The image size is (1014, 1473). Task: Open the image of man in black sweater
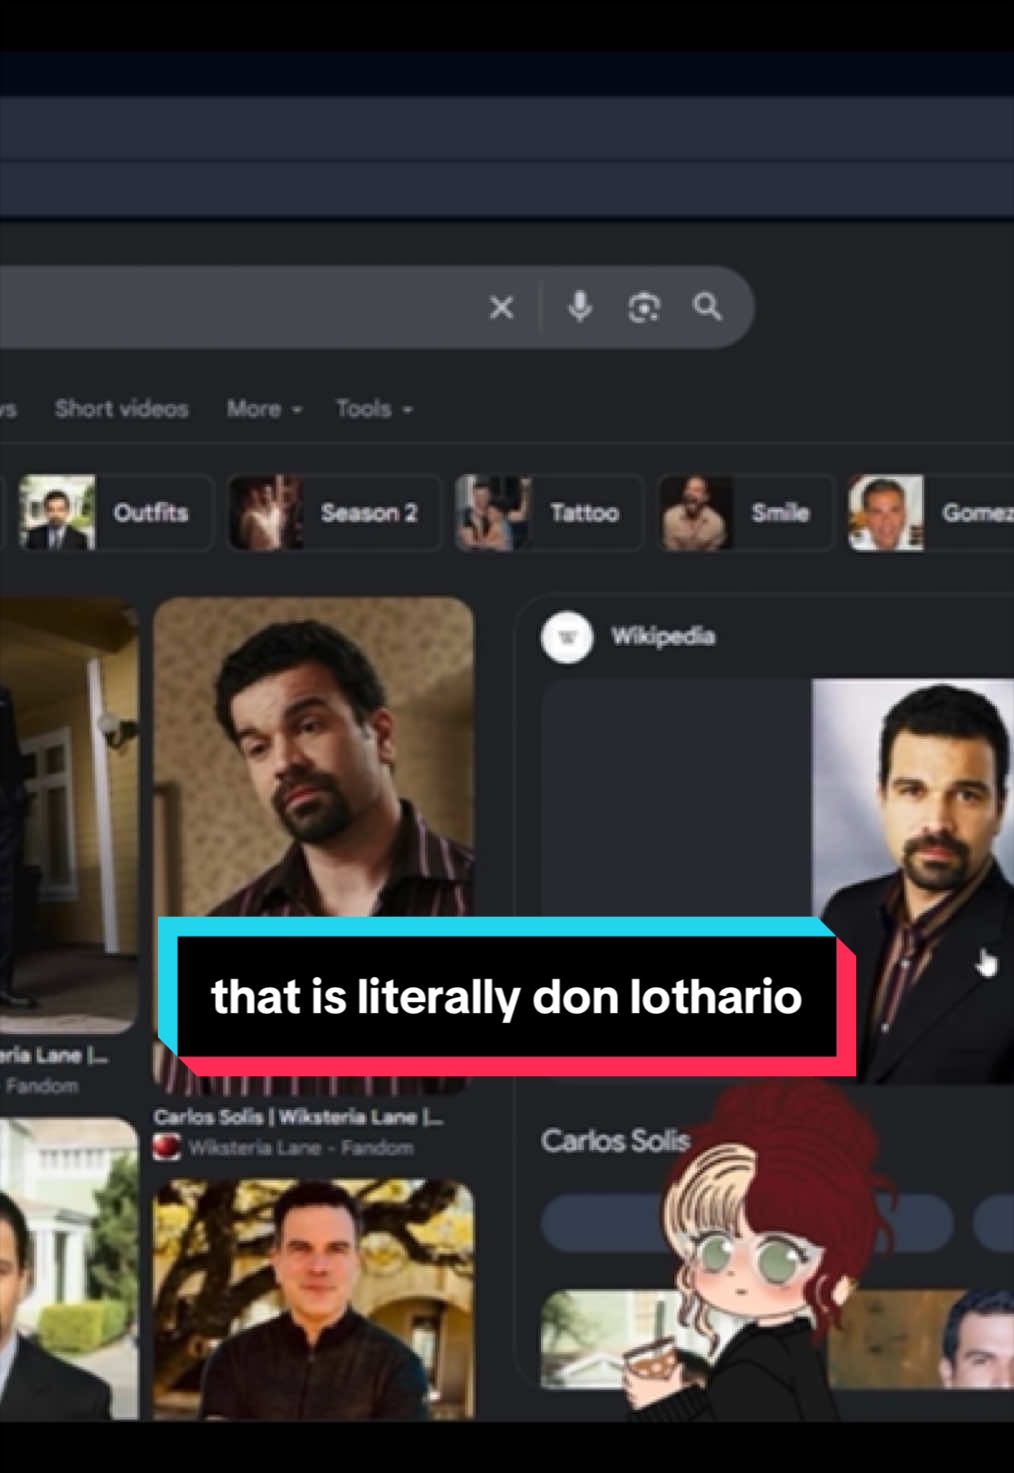(x=313, y=1300)
